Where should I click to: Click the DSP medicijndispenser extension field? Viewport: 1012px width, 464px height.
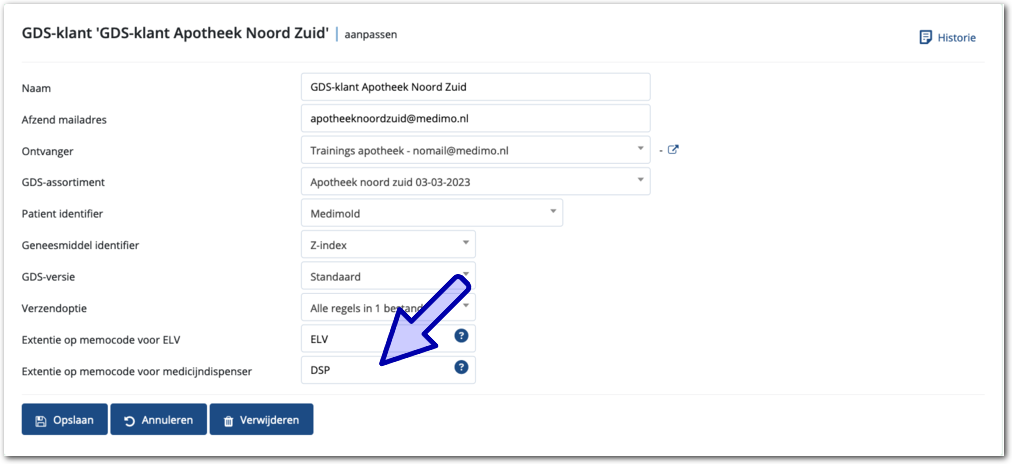[375, 369]
